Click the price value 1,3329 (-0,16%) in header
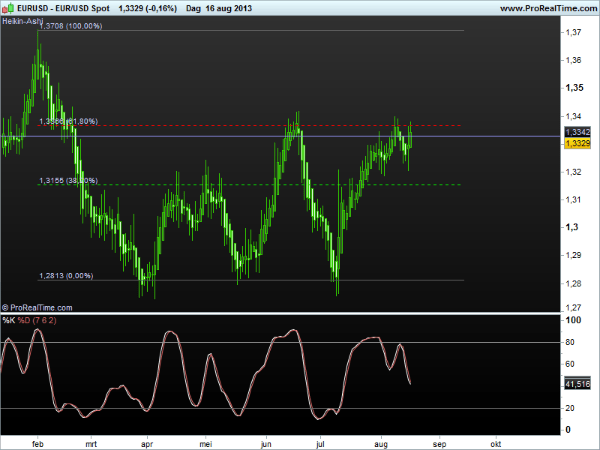The image size is (600, 450). point(148,8)
